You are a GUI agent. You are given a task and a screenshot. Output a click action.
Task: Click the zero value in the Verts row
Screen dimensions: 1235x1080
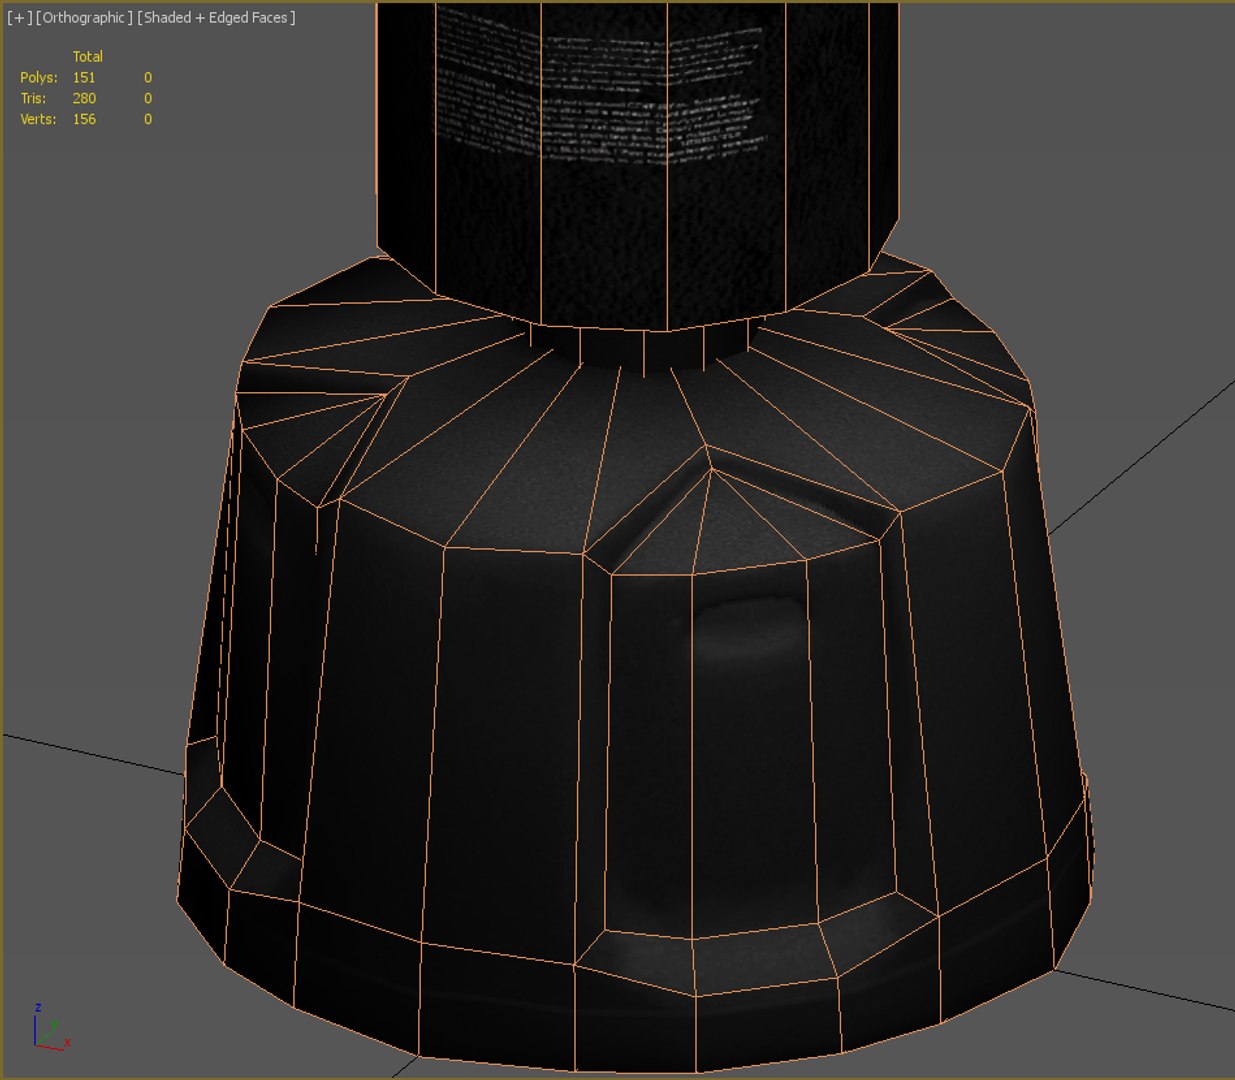pyautogui.click(x=148, y=120)
